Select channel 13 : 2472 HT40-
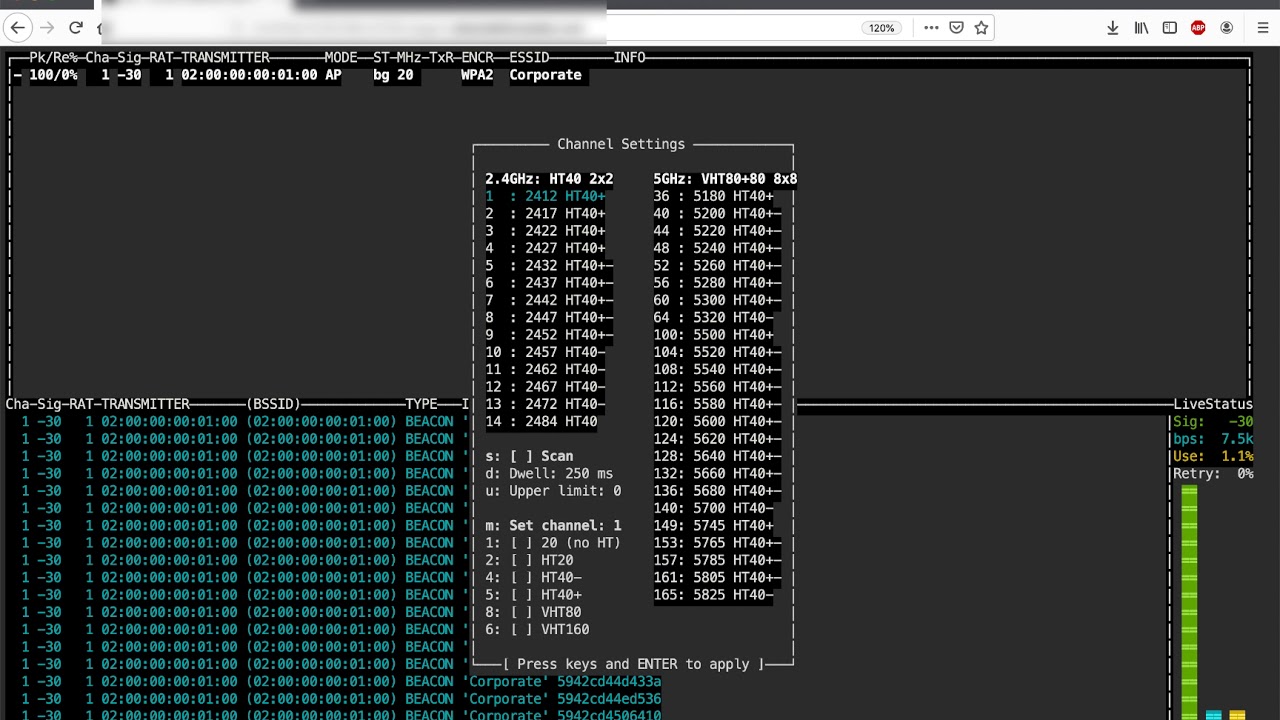This screenshot has height=720, width=1280. 545,404
